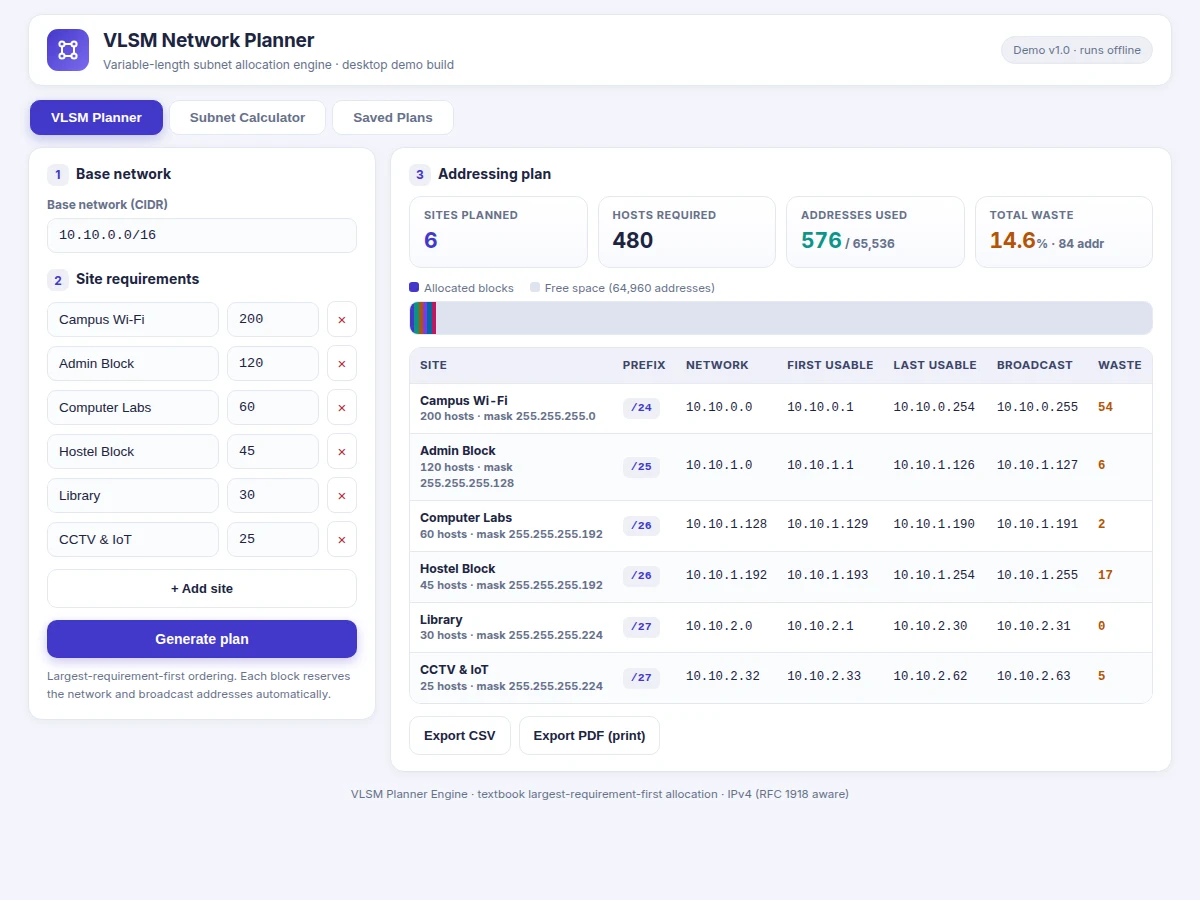Viewport: 1200px width, 900px height.
Task: Click the + Add site button
Action: pos(202,588)
